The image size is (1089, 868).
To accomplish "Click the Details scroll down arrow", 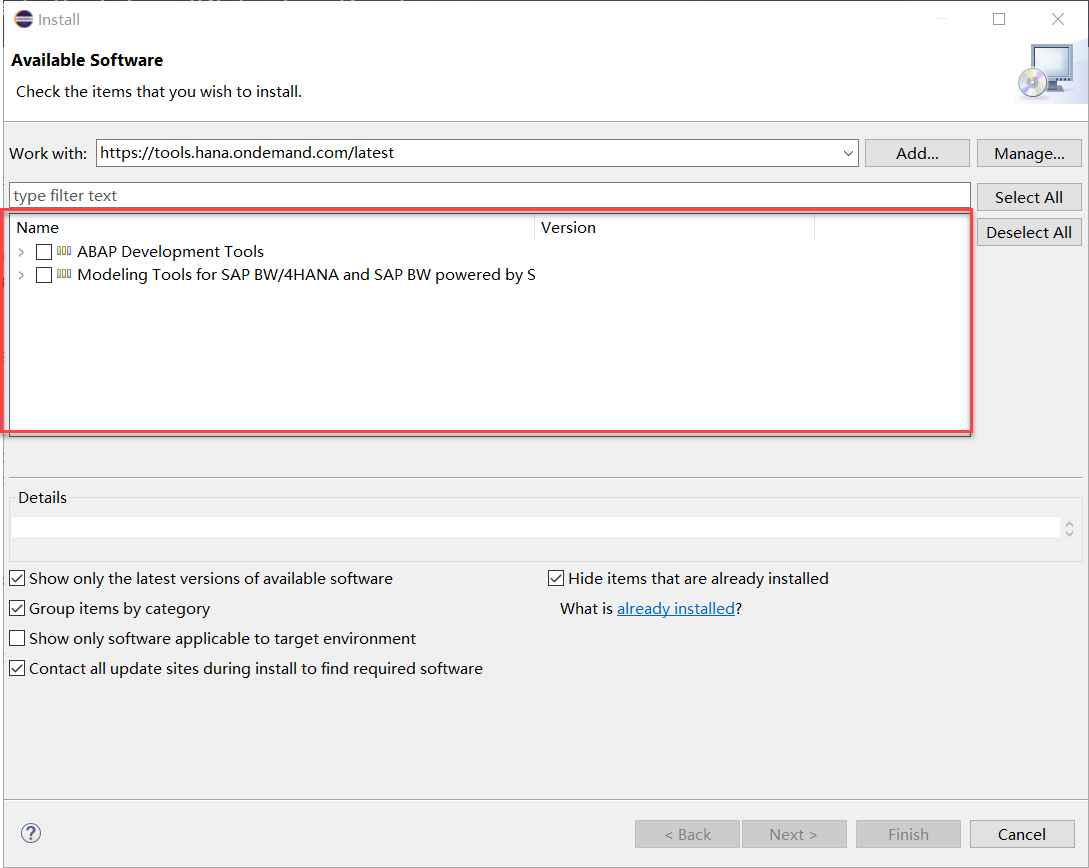I will click(x=1070, y=533).
